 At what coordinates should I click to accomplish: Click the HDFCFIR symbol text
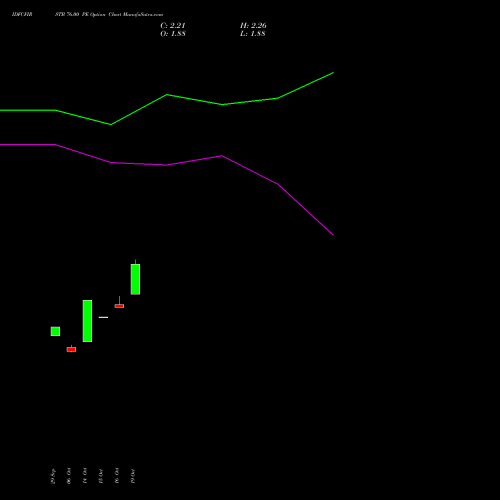(22, 15)
